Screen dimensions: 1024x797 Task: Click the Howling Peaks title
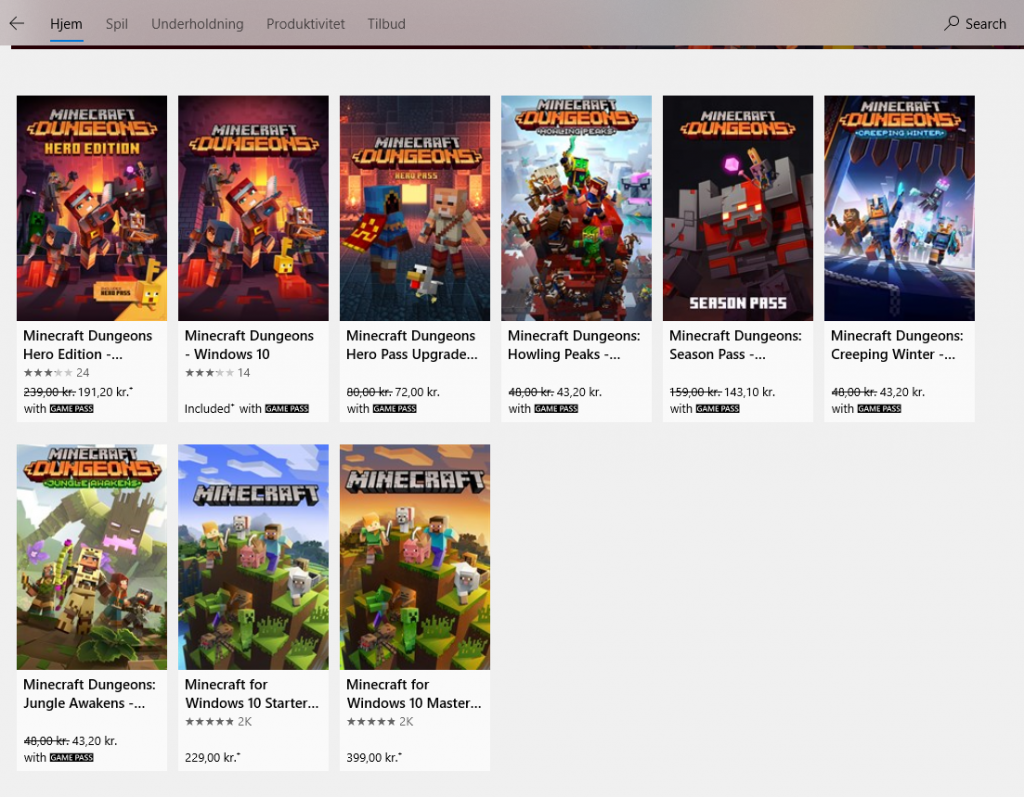(x=574, y=345)
